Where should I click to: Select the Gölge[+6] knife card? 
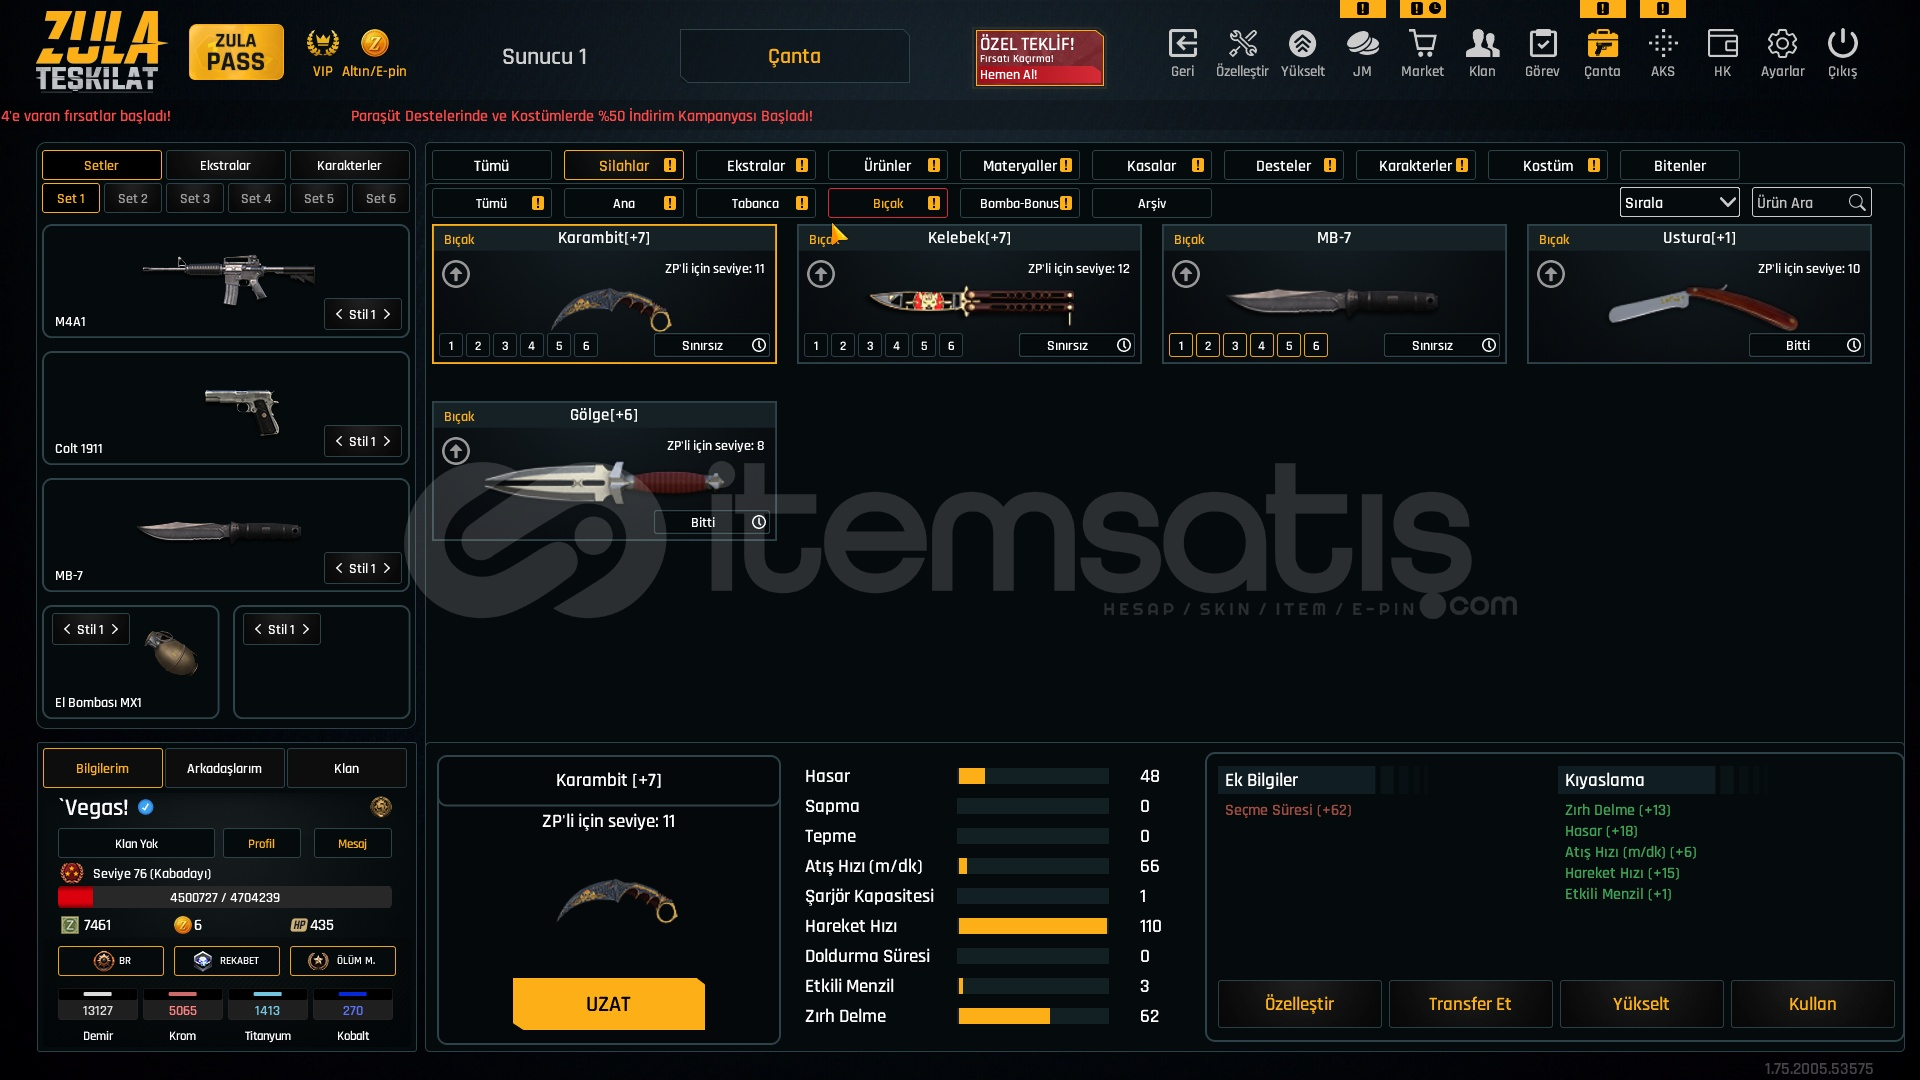click(604, 471)
